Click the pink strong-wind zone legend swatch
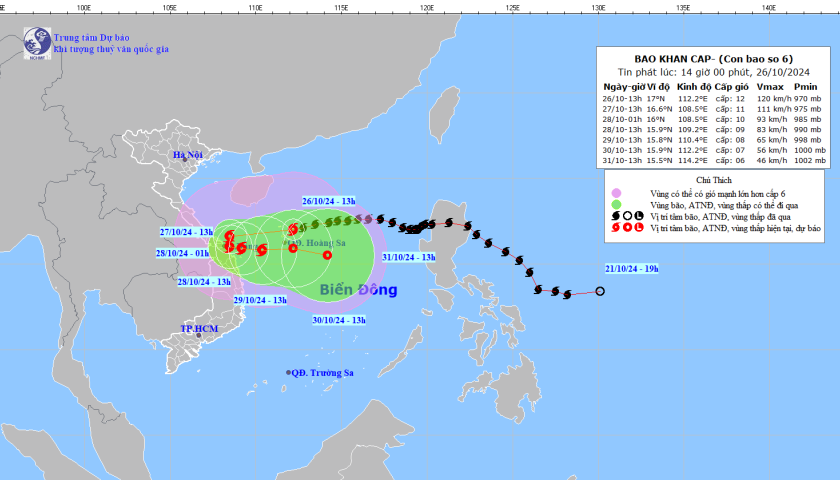 (x=616, y=191)
